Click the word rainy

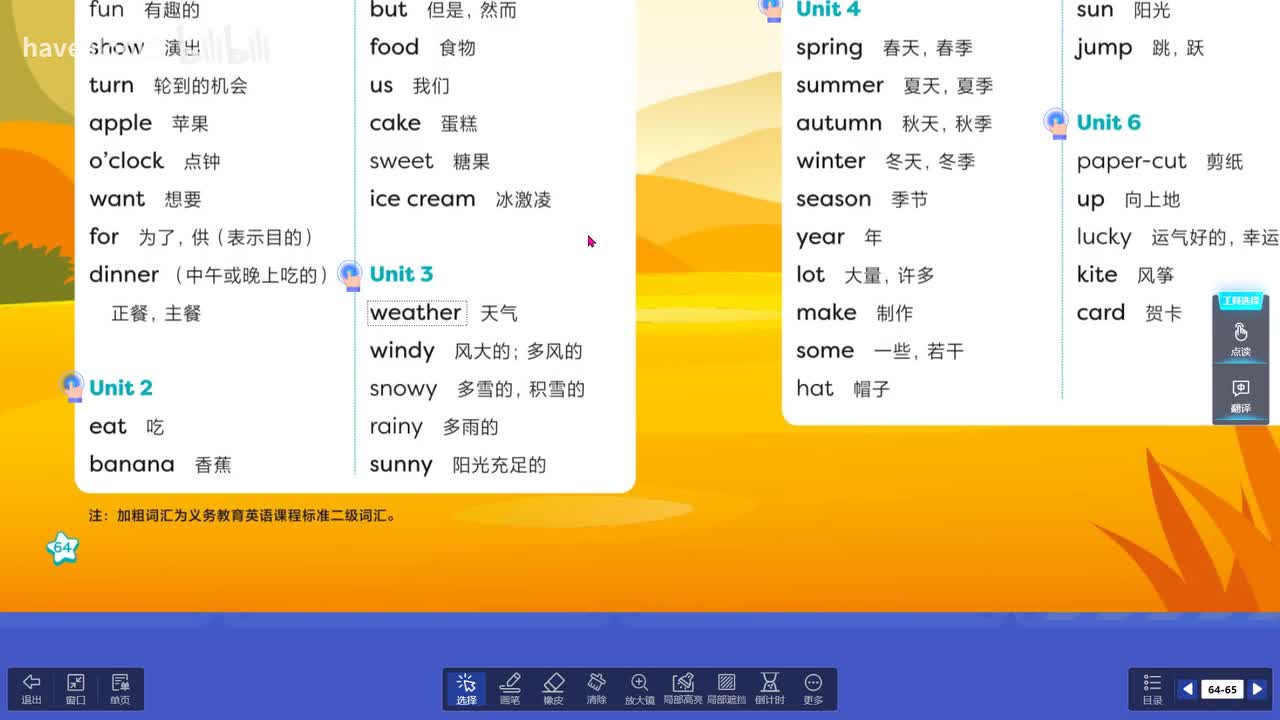pos(396,427)
